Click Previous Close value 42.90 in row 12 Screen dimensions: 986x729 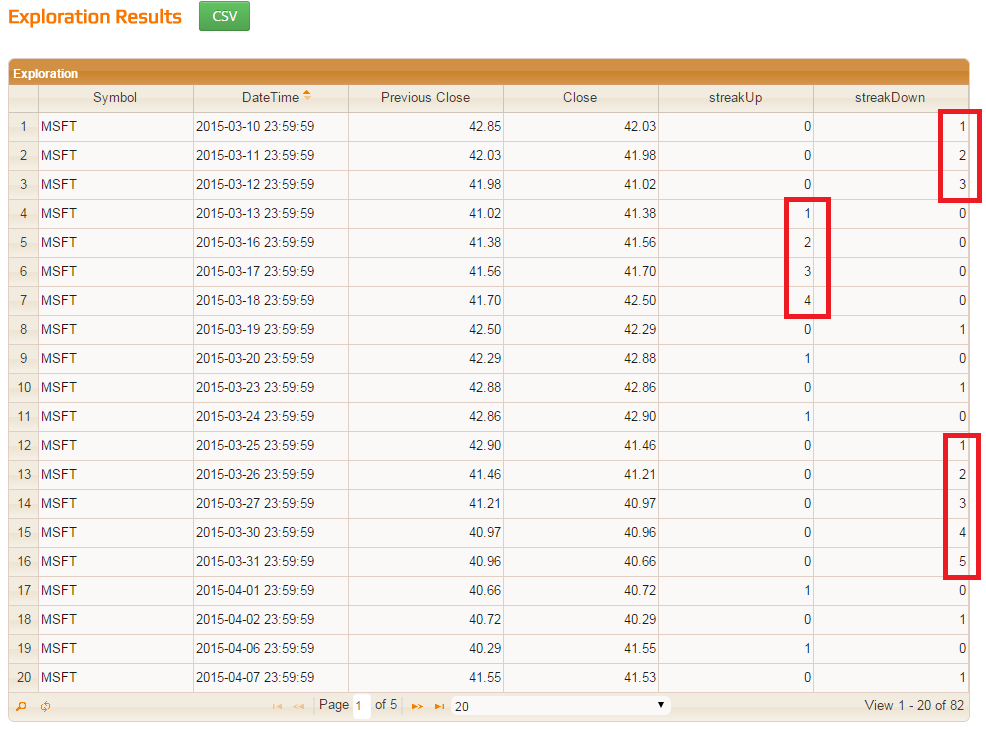(x=485, y=445)
